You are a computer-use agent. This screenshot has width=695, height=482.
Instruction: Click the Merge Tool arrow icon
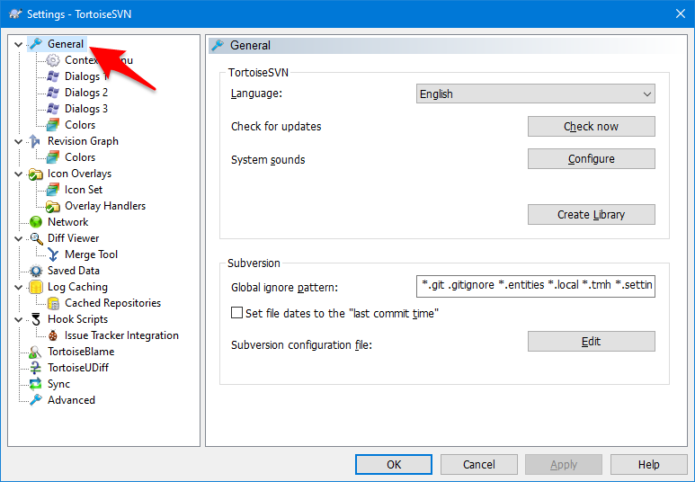[x=53, y=255]
